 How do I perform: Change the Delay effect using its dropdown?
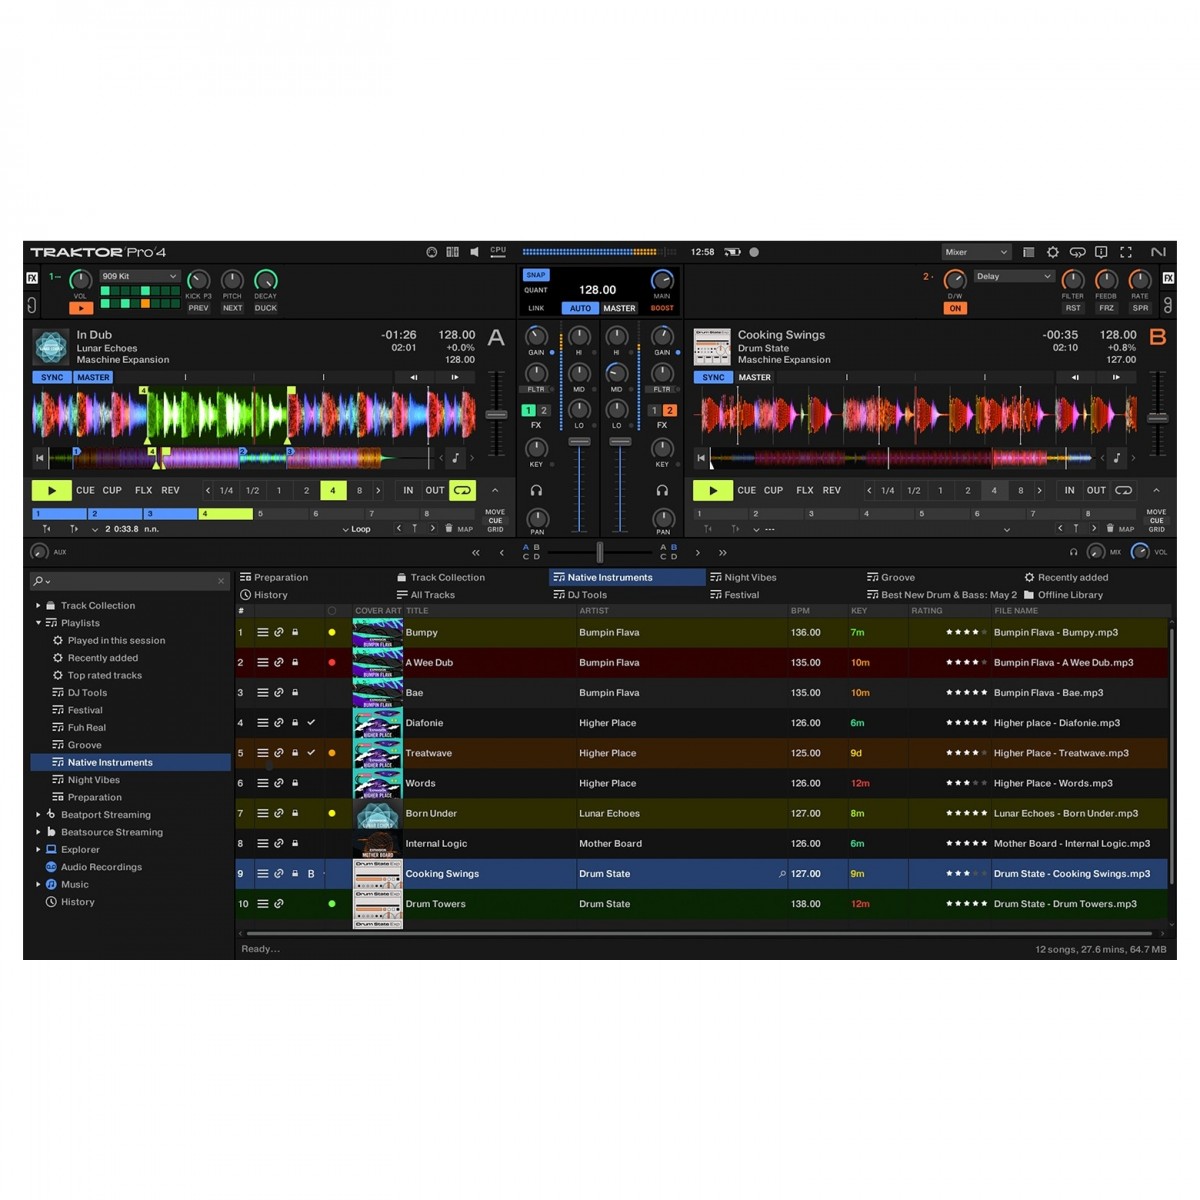[1013, 276]
